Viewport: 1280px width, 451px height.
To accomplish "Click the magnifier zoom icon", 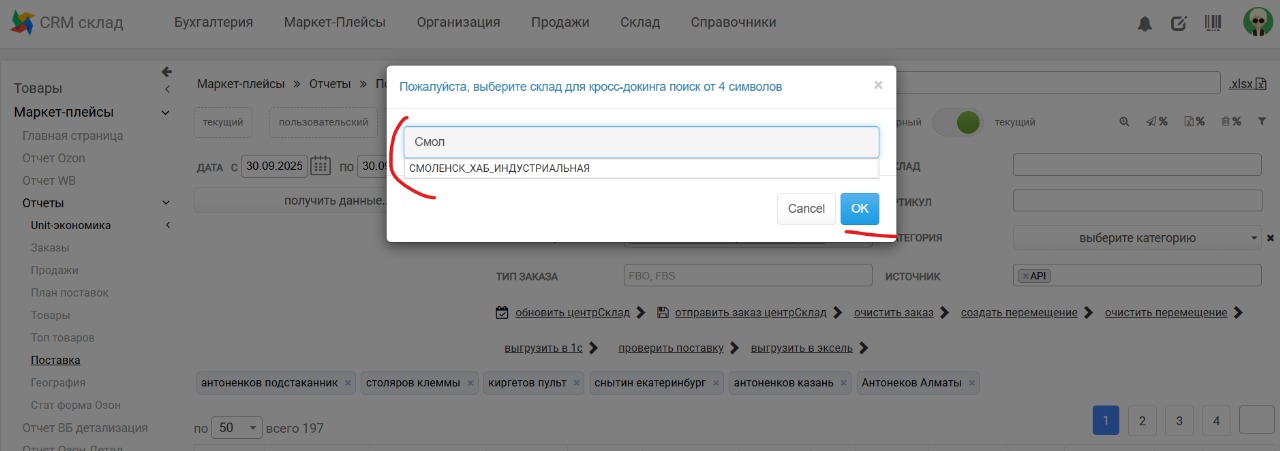I will 1124,122.
